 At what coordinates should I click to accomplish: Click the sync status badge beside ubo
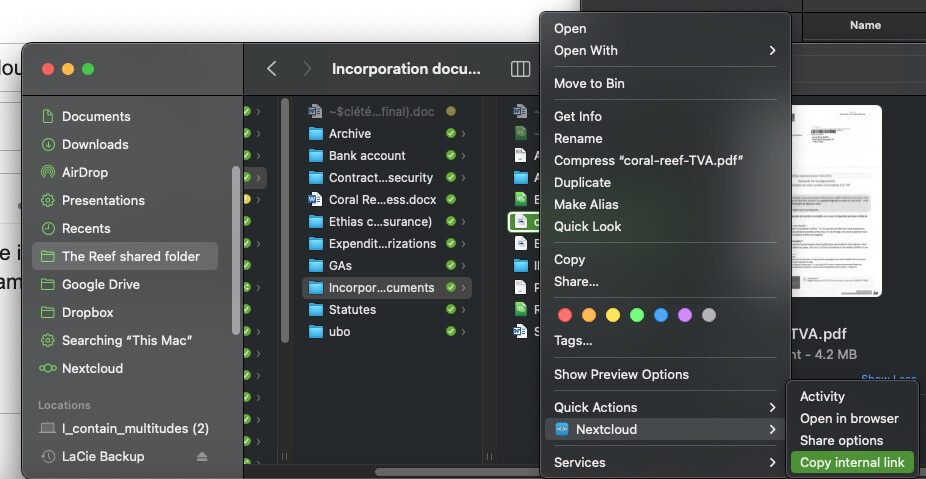(451, 332)
